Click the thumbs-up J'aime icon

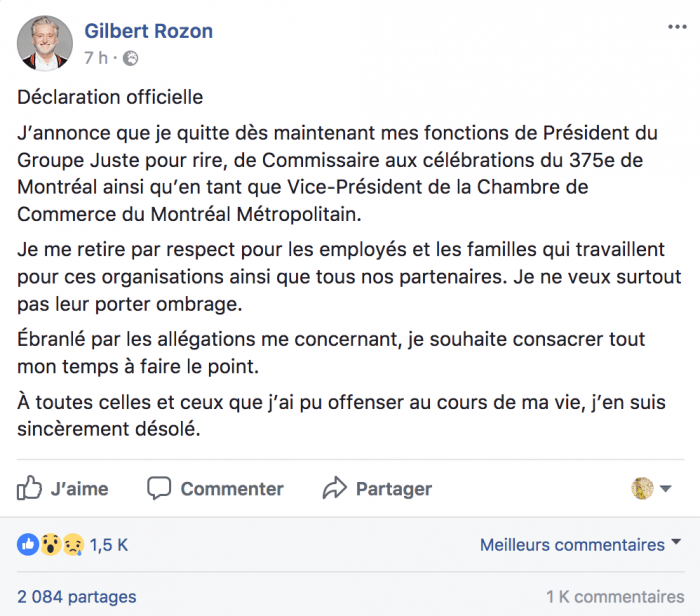point(30,488)
